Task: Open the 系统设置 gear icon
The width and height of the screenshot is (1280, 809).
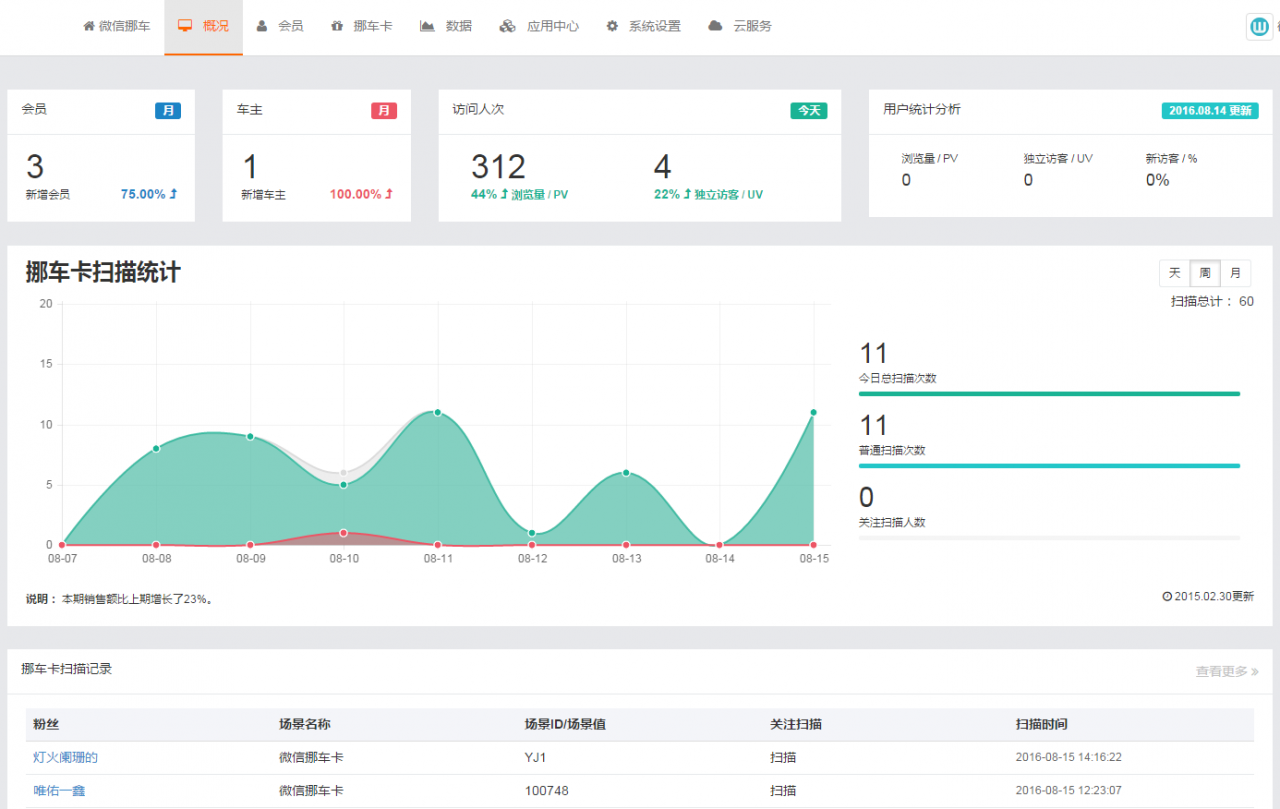Action: (x=611, y=26)
